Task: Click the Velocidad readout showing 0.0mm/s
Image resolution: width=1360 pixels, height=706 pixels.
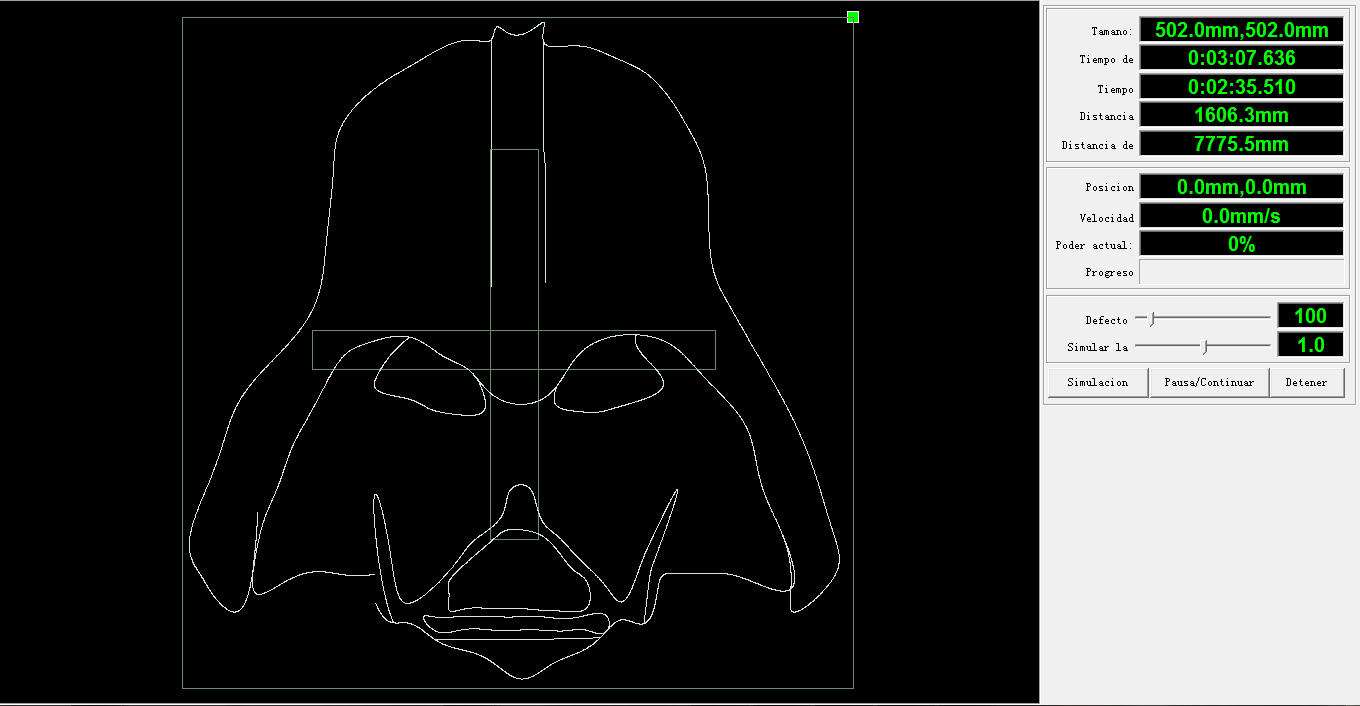Action: (x=1241, y=215)
